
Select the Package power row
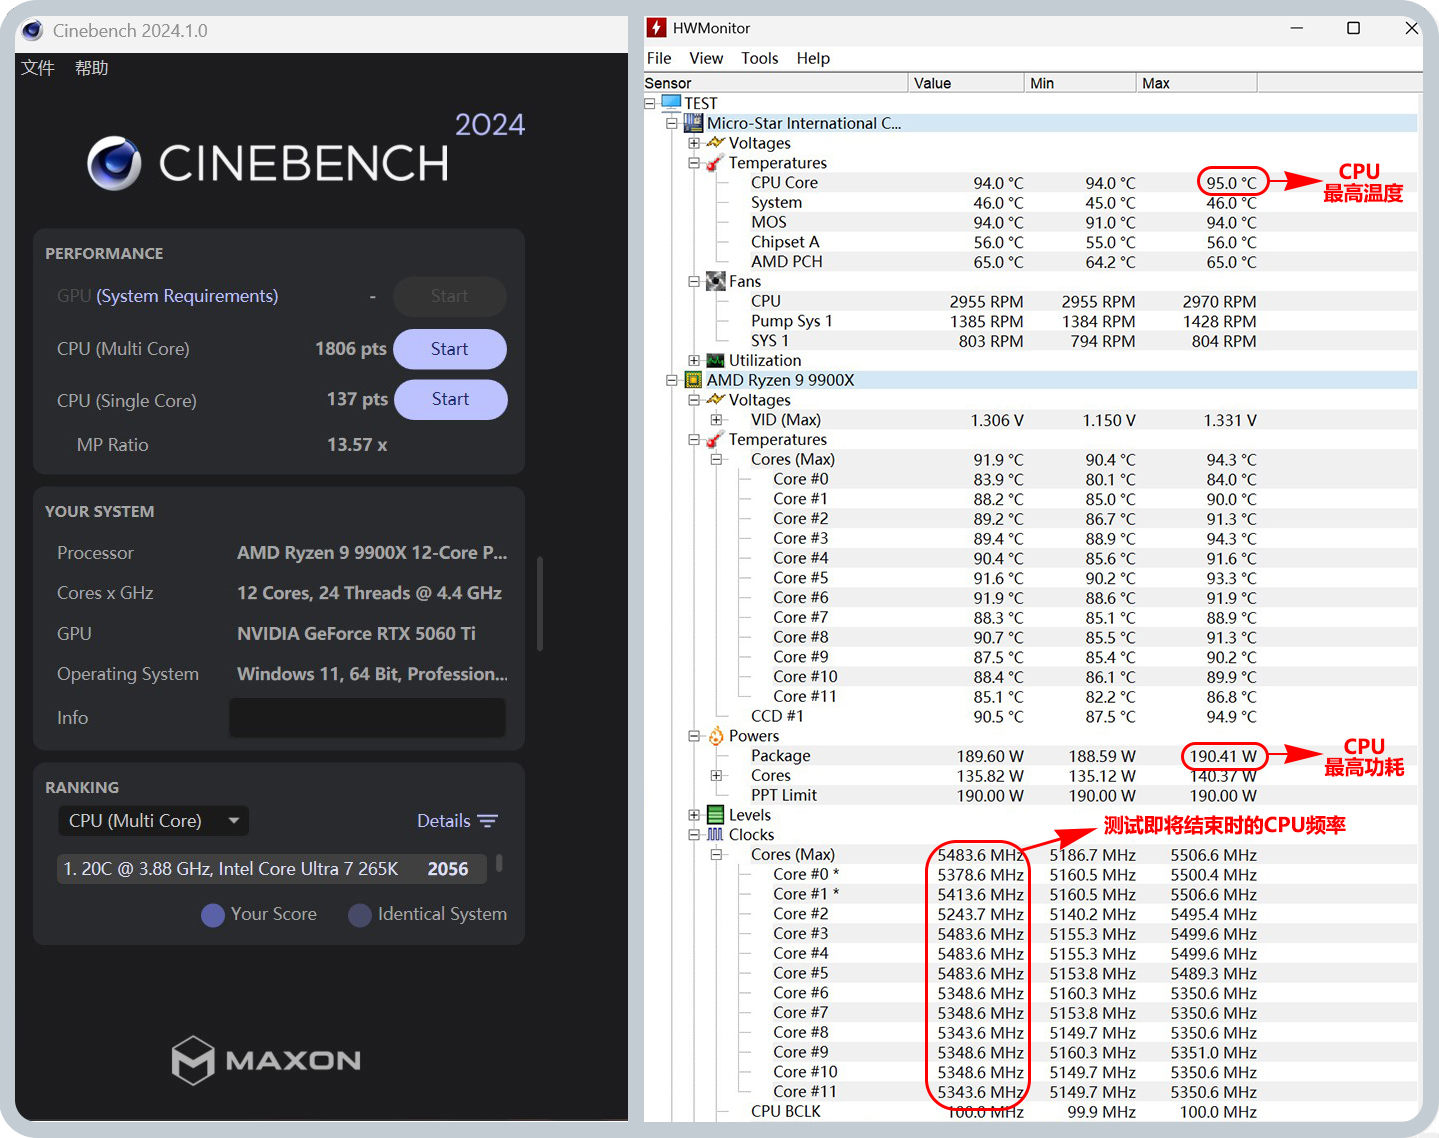1031,756
